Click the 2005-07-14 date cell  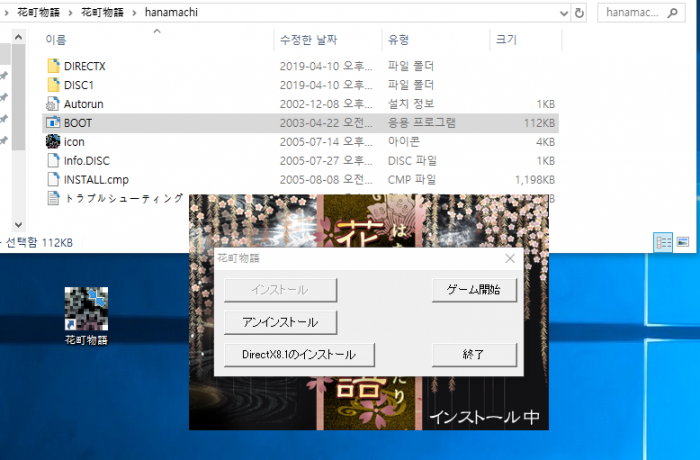pyautogui.click(x=326, y=142)
